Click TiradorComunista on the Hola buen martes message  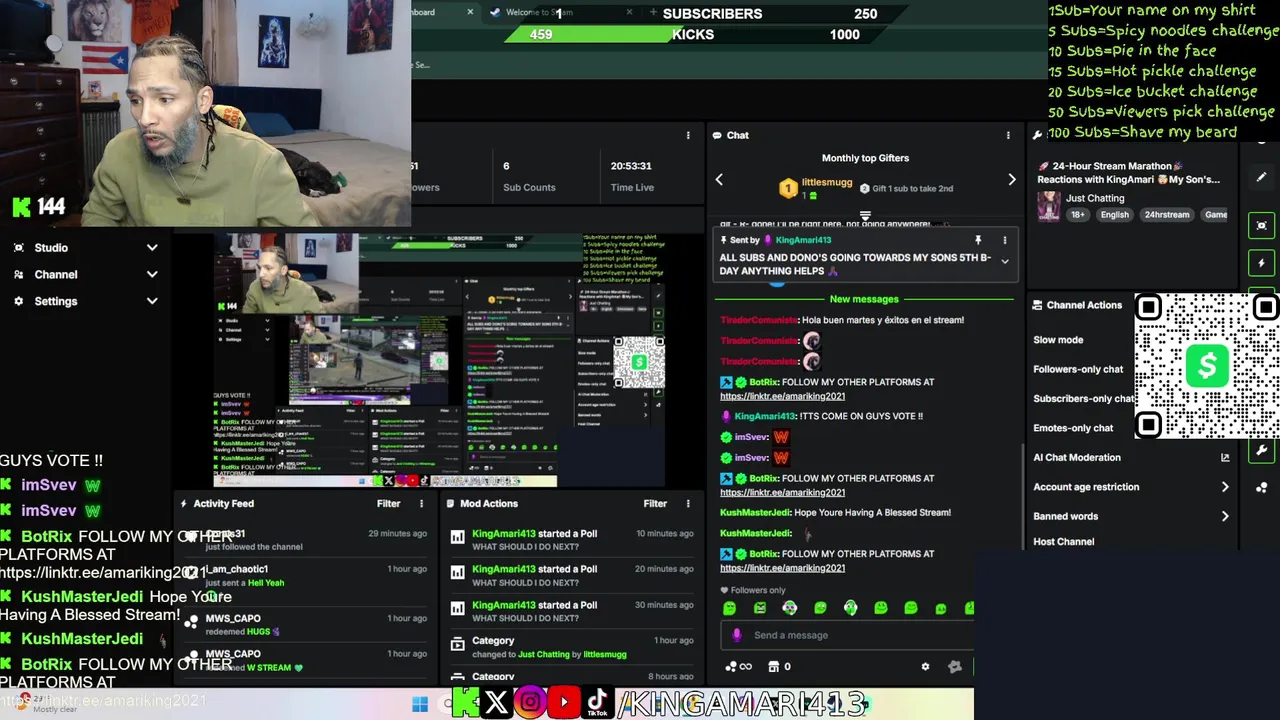click(759, 320)
